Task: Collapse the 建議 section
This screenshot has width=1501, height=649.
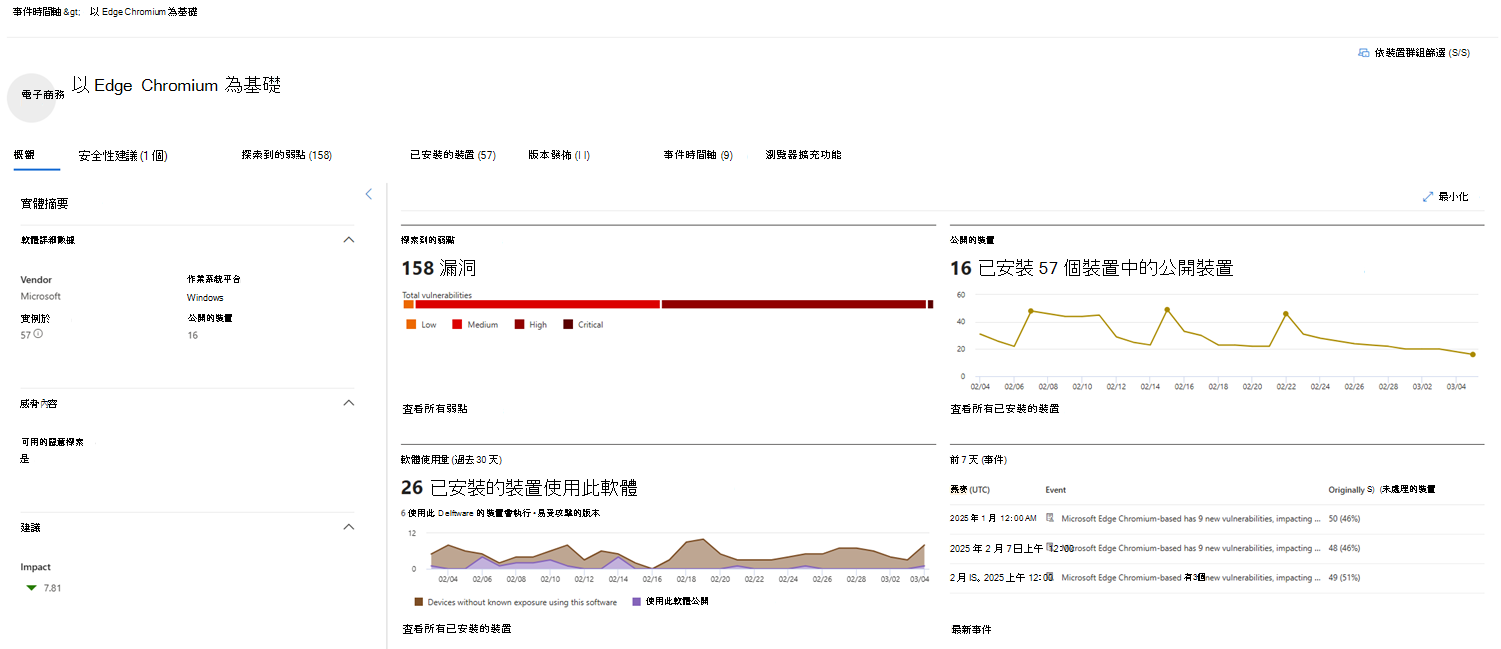Action: (x=349, y=527)
